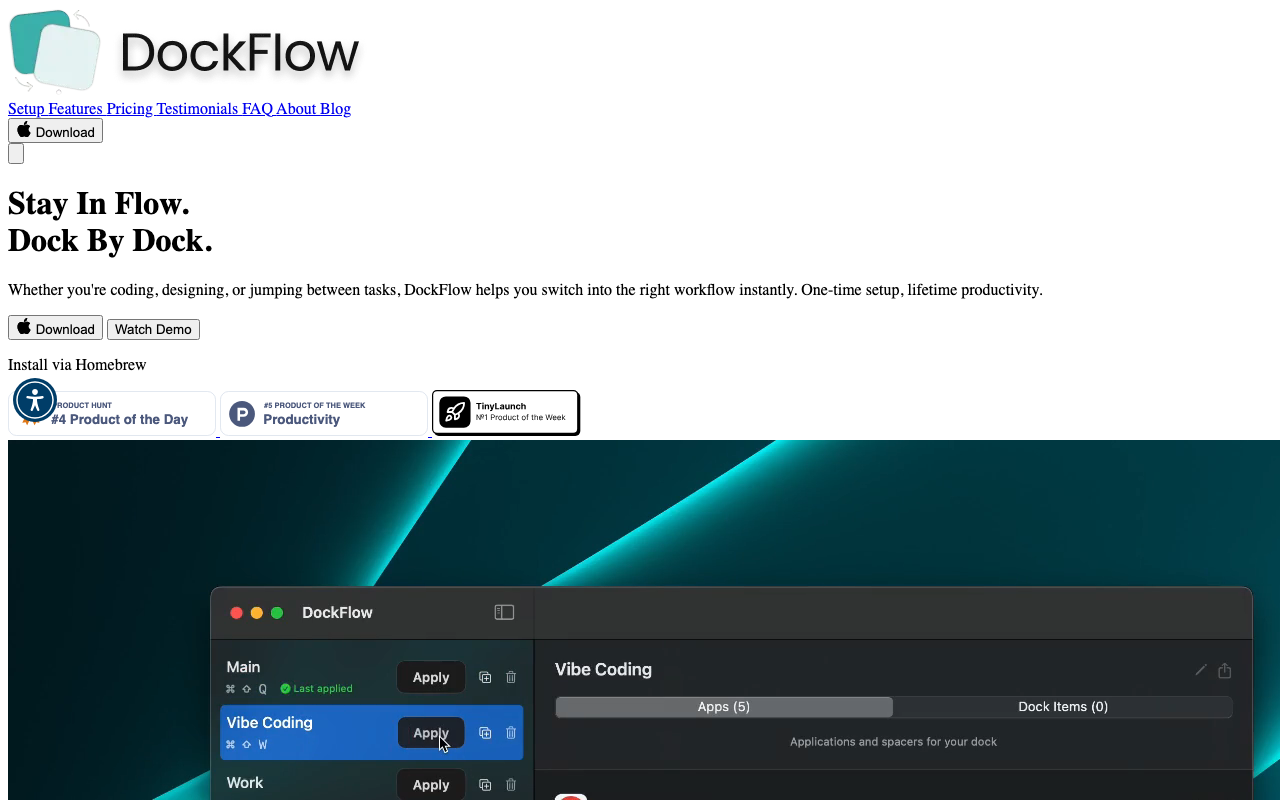1280x800 pixels.
Task: Select the Install via Homebrew text
Action: (77, 365)
